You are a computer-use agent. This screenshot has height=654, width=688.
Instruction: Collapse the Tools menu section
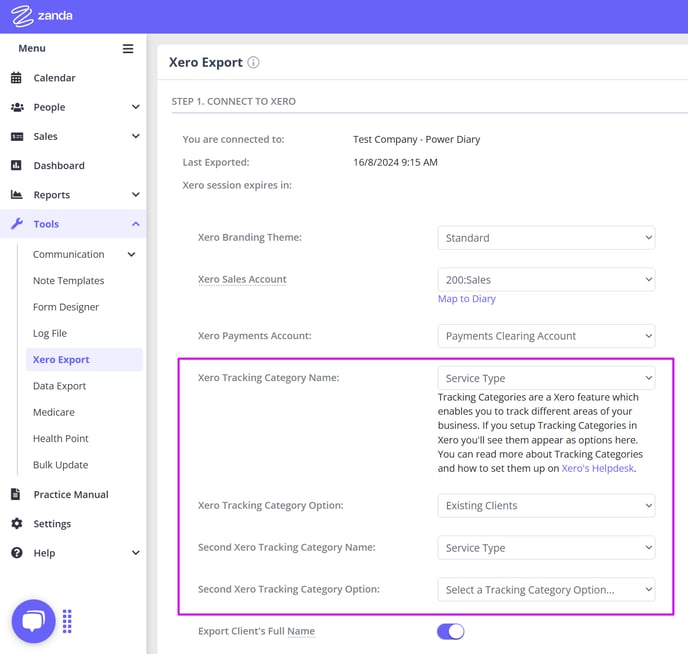coord(136,224)
